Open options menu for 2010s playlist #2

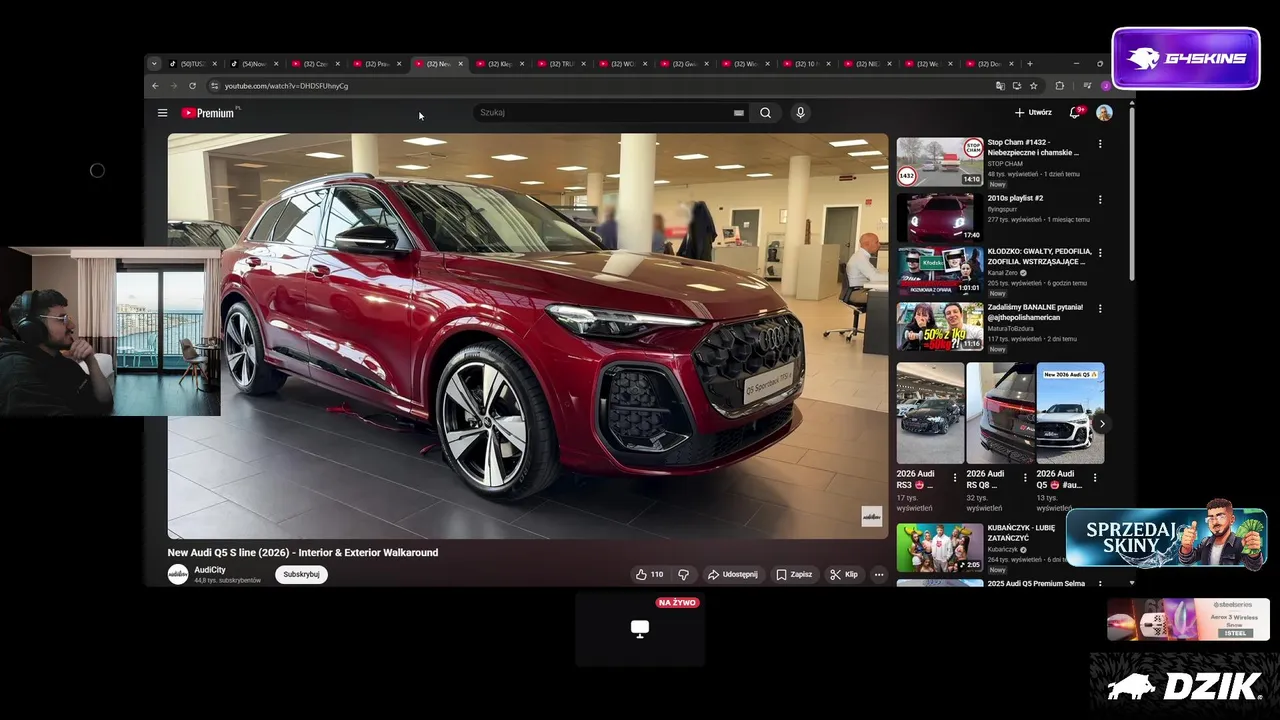[1100, 200]
